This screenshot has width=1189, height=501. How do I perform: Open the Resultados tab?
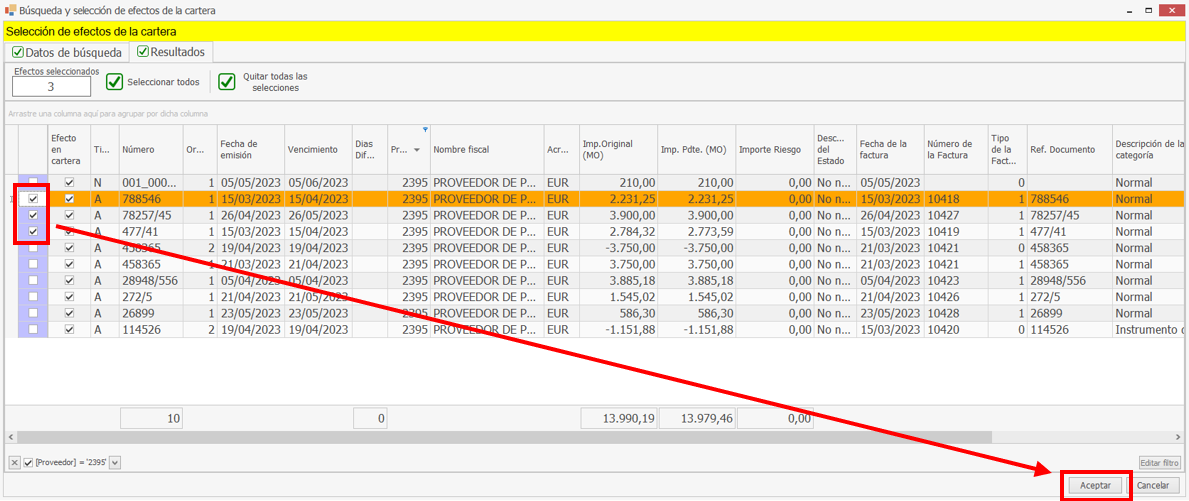click(x=171, y=52)
